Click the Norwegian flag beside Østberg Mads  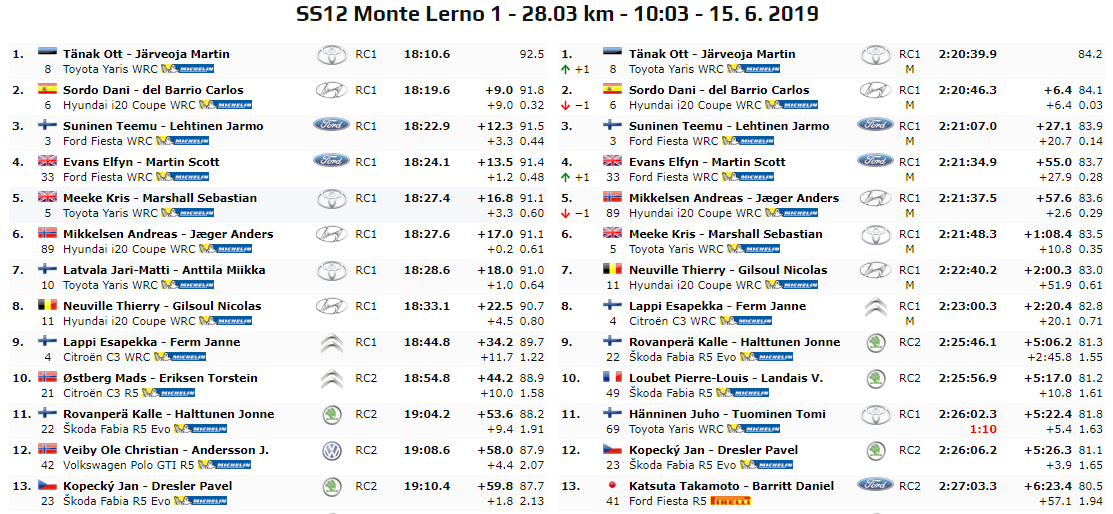pyautogui.click(x=48, y=378)
